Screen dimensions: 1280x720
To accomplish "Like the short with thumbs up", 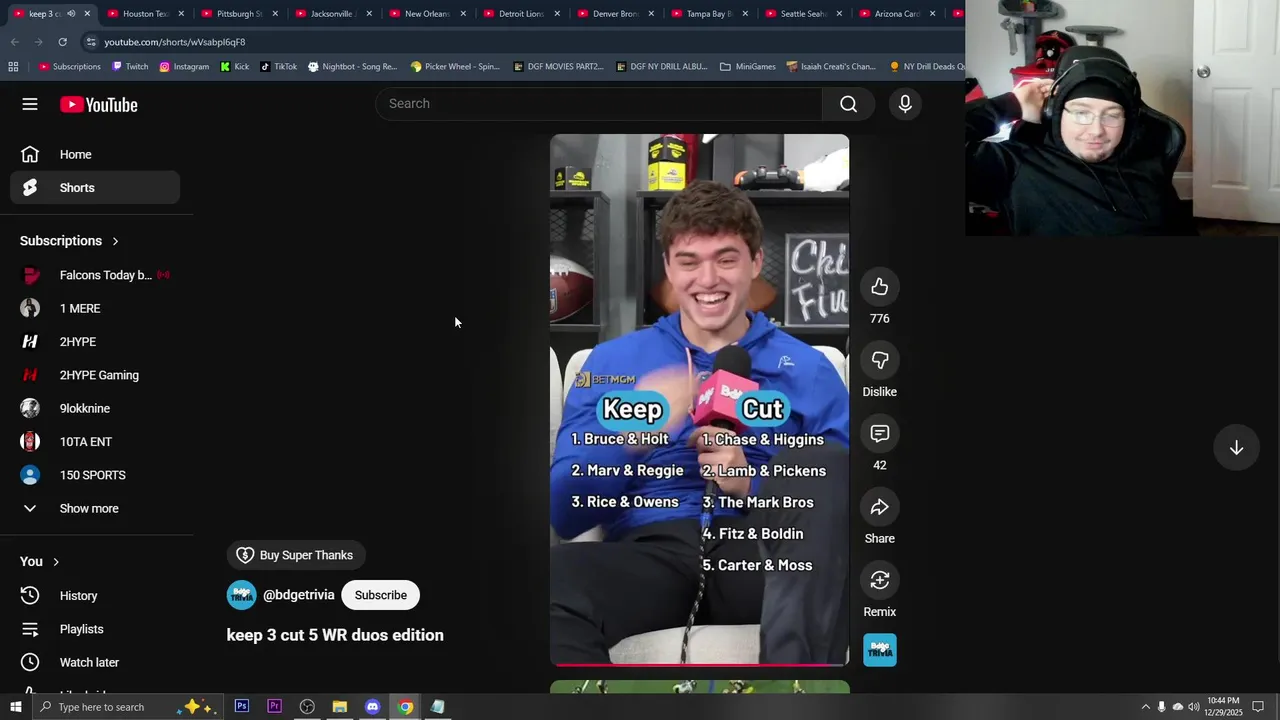I will pyautogui.click(x=879, y=288).
